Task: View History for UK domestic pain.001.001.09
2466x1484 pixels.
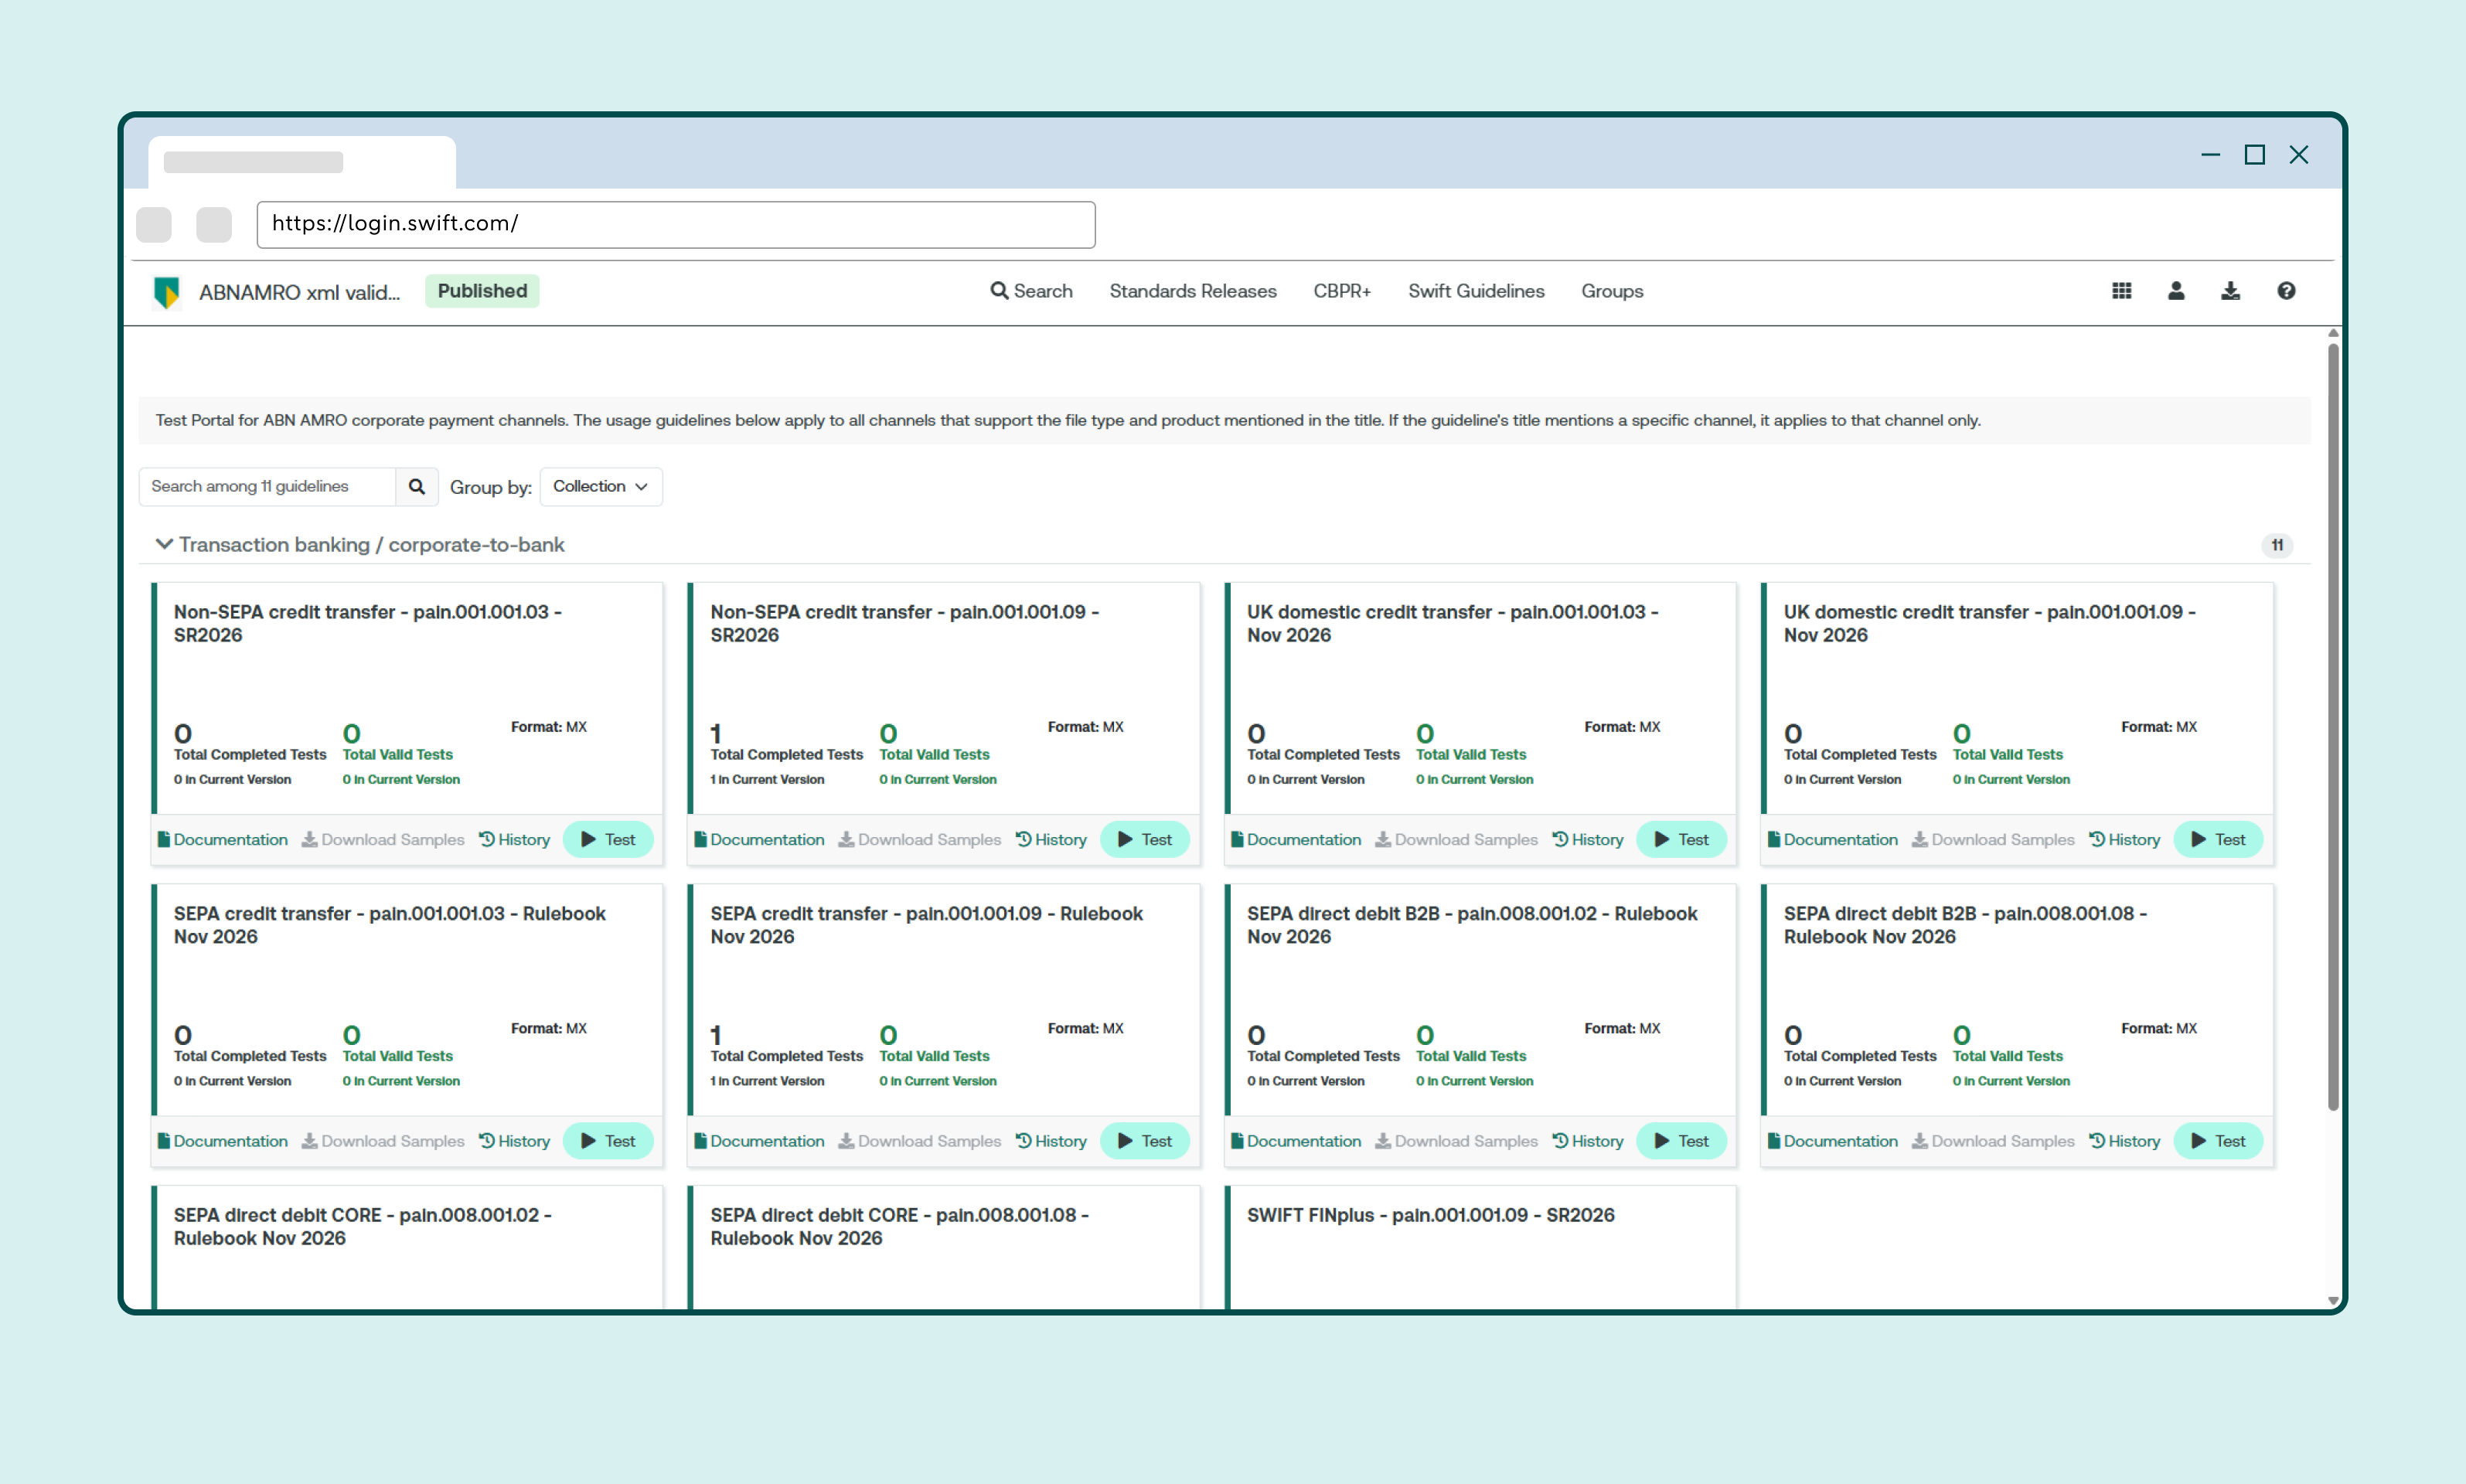Action: click(x=2125, y=839)
